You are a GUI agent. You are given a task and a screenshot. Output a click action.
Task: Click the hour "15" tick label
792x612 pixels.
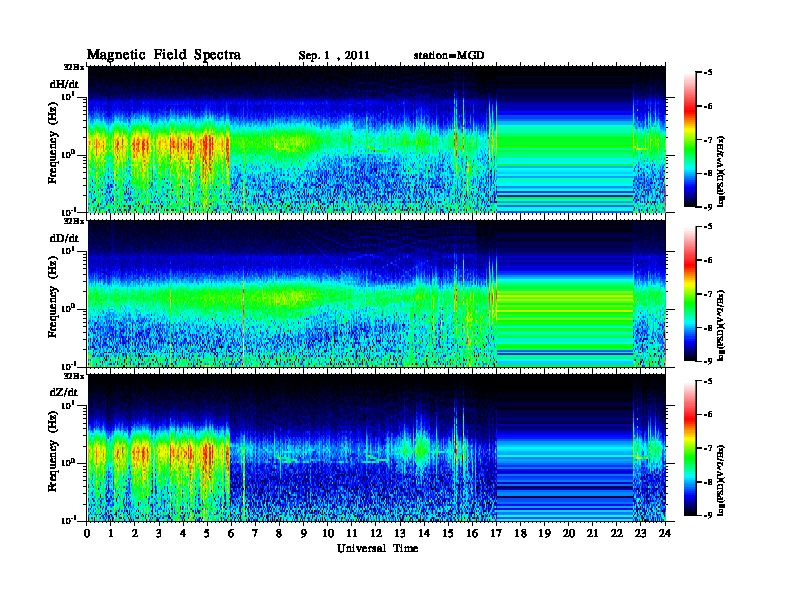click(448, 533)
